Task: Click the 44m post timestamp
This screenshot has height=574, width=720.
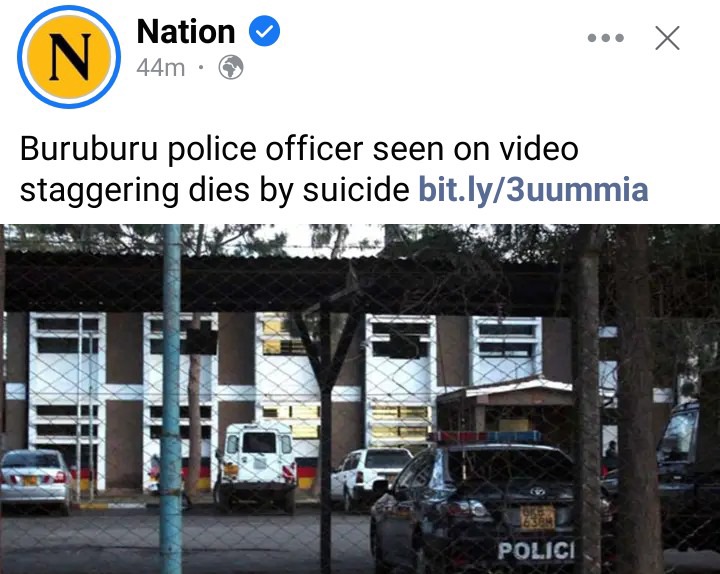Action: click(x=160, y=68)
